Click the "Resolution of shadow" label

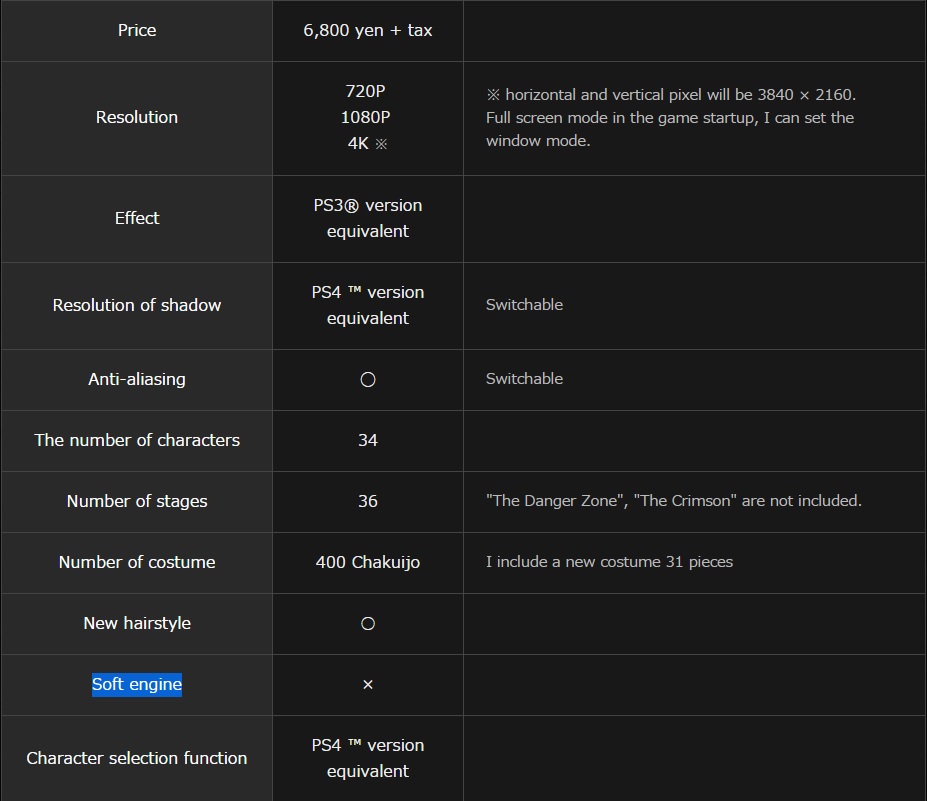(x=137, y=305)
